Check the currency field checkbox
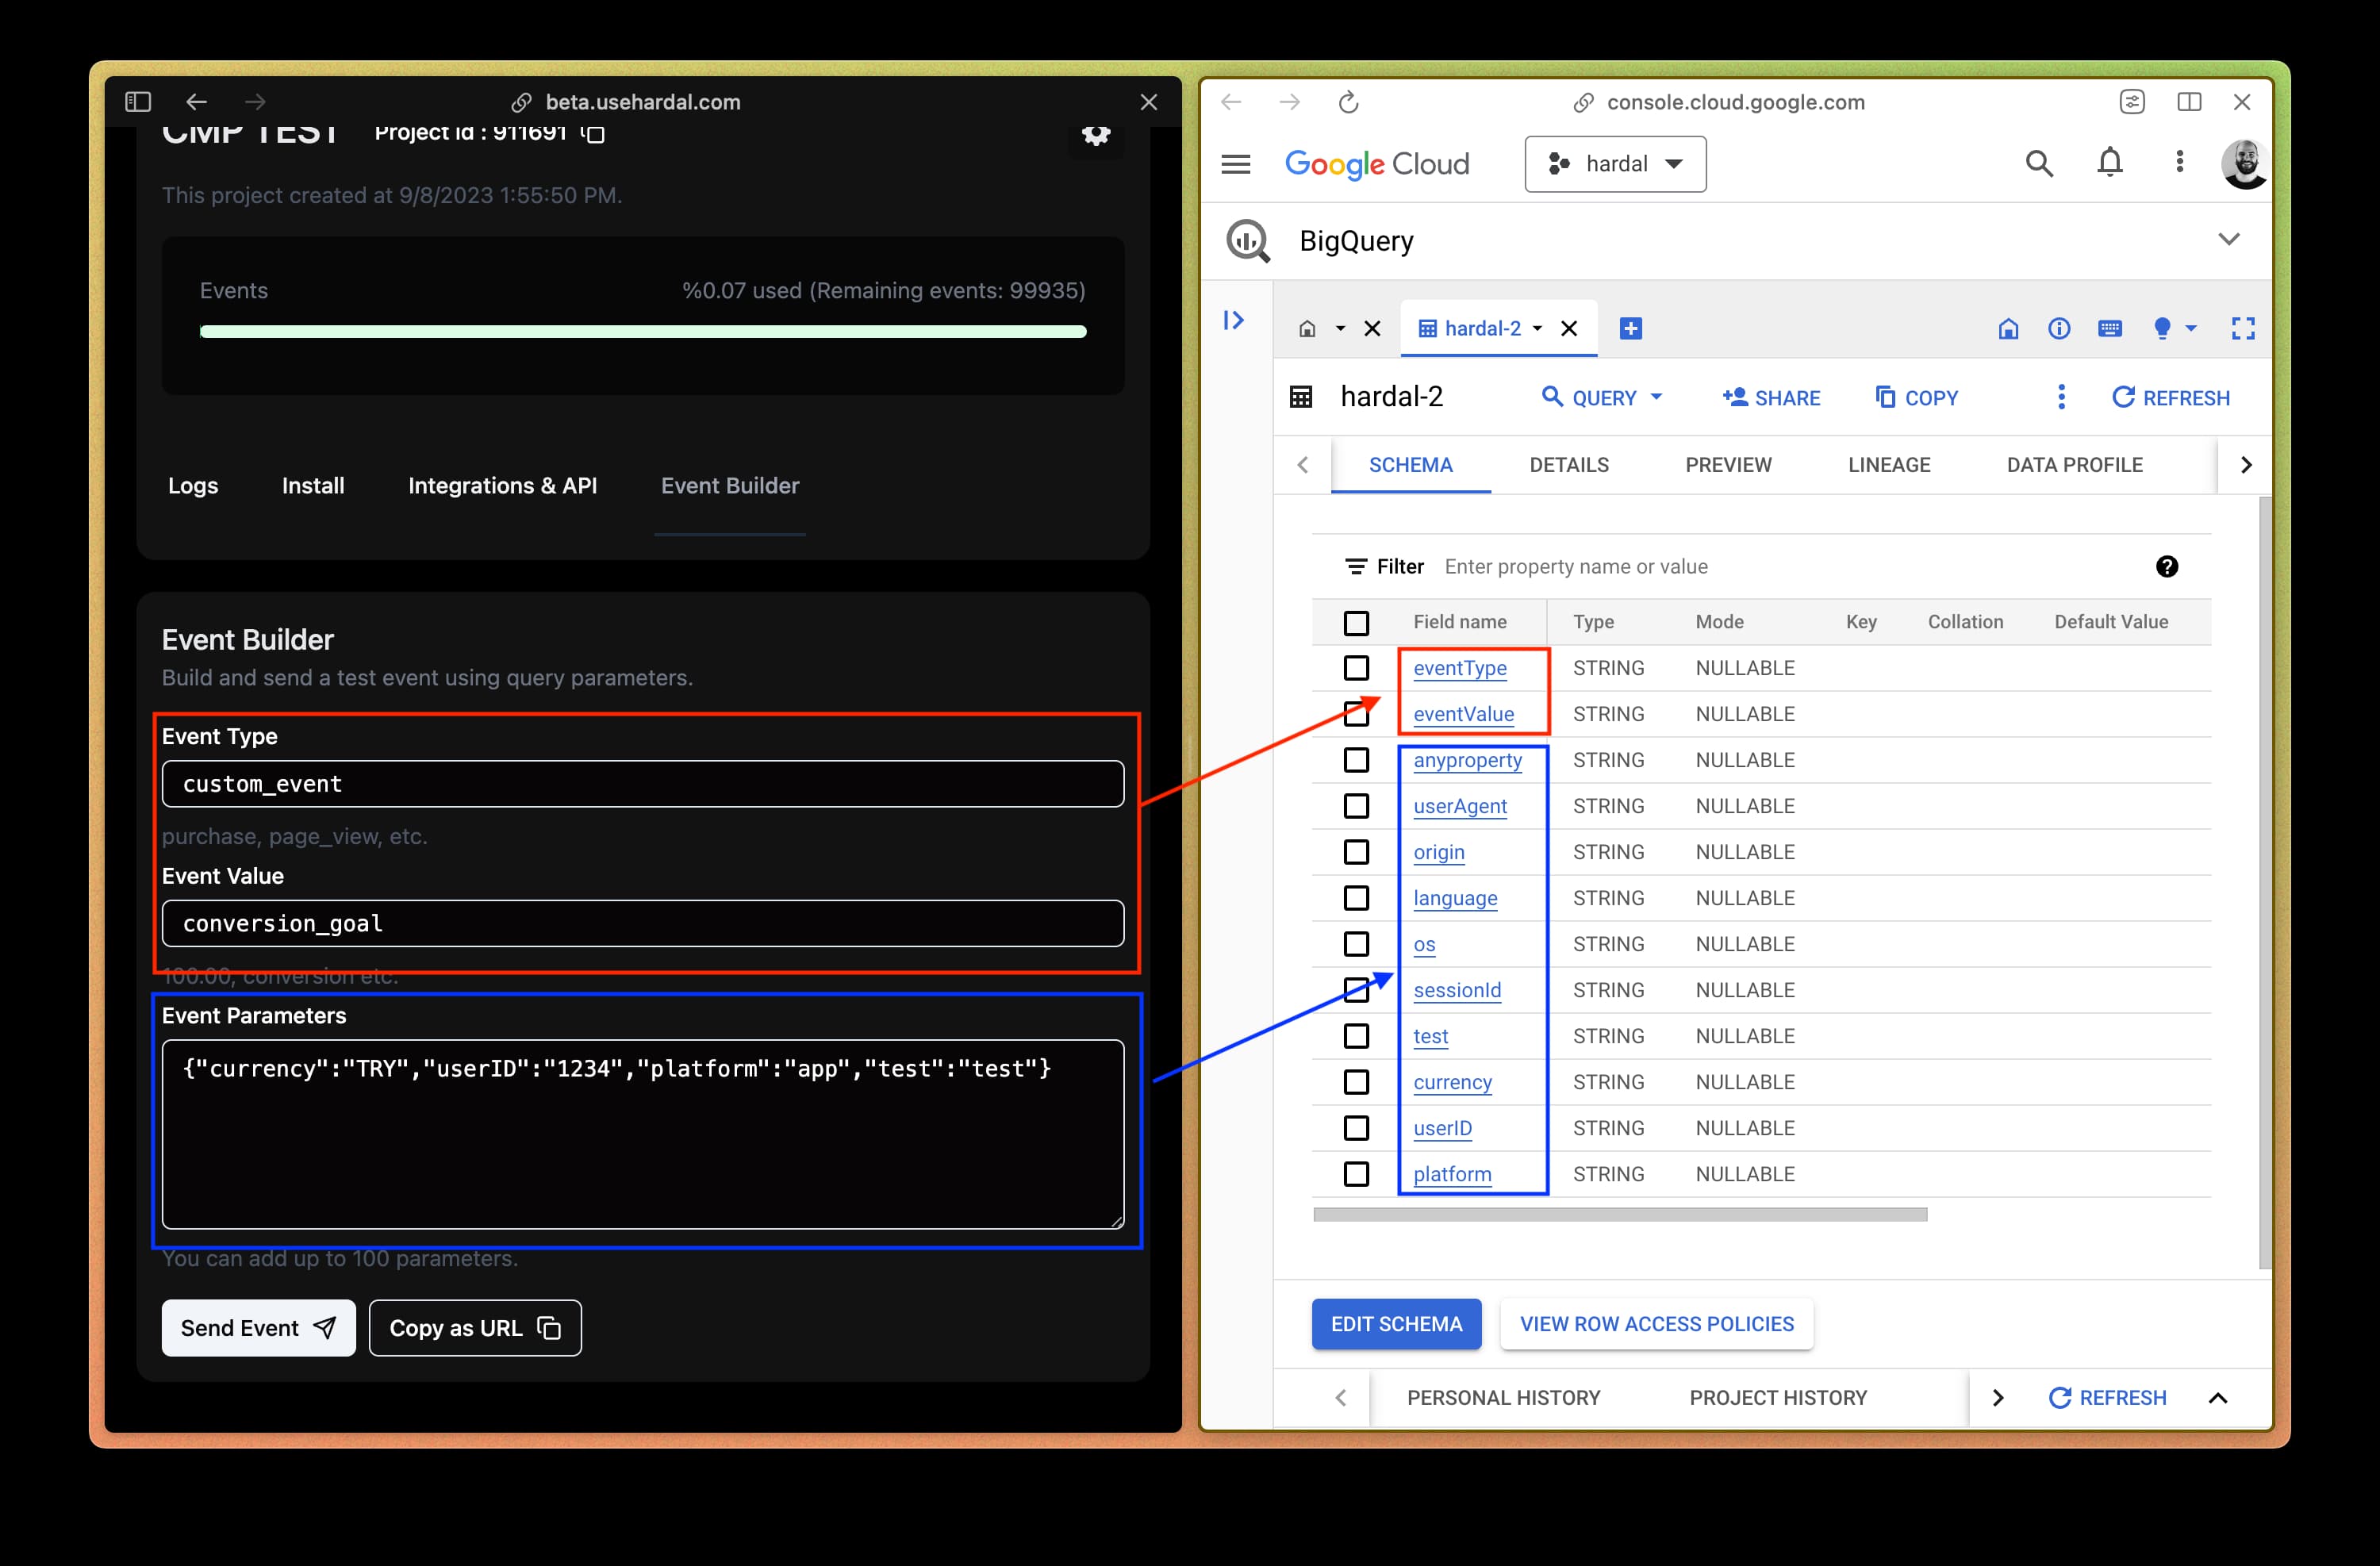 coord(1356,1082)
